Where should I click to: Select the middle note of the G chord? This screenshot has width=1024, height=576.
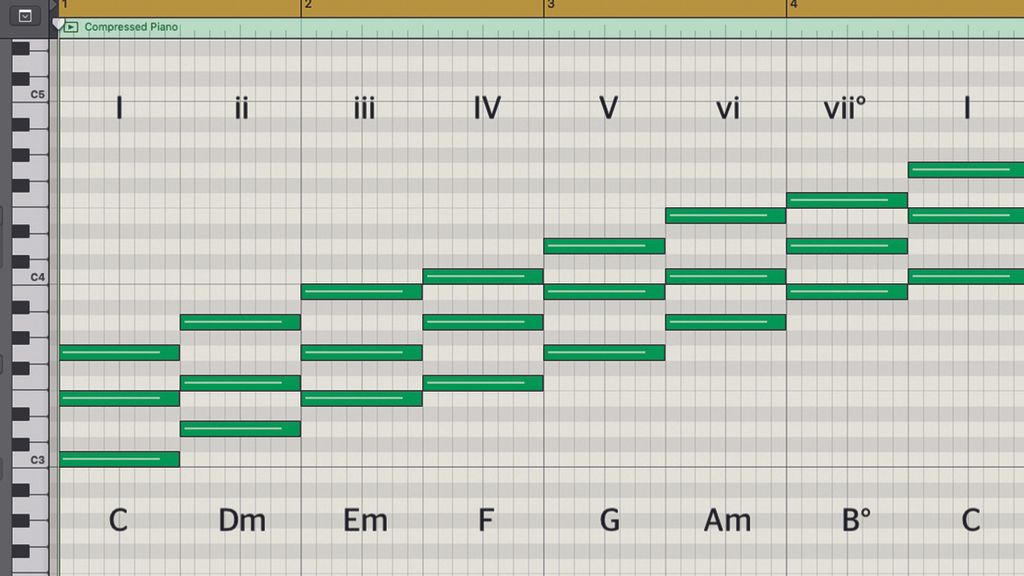click(x=605, y=291)
